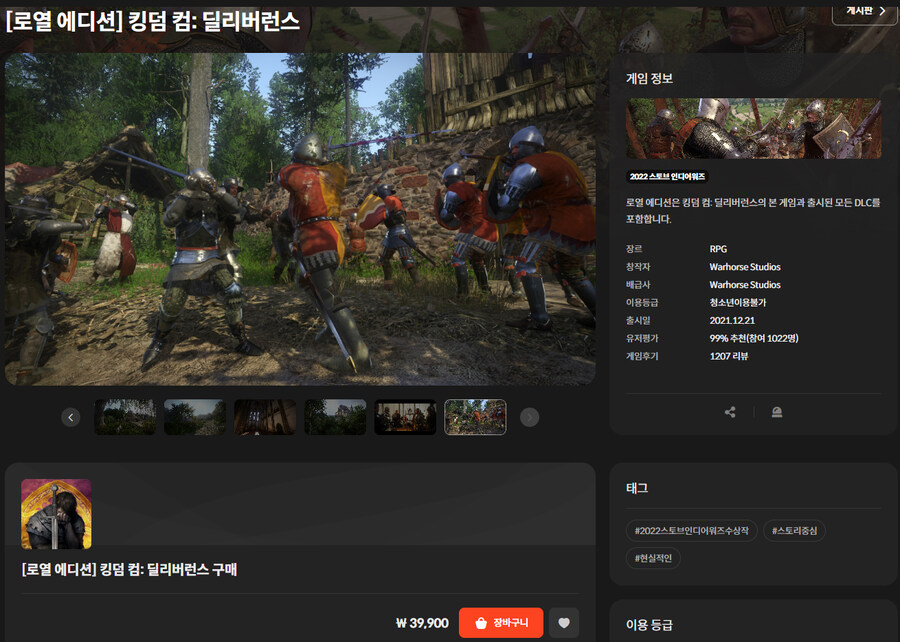Go to next screenshot thumbnails arrow

tap(530, 417)
